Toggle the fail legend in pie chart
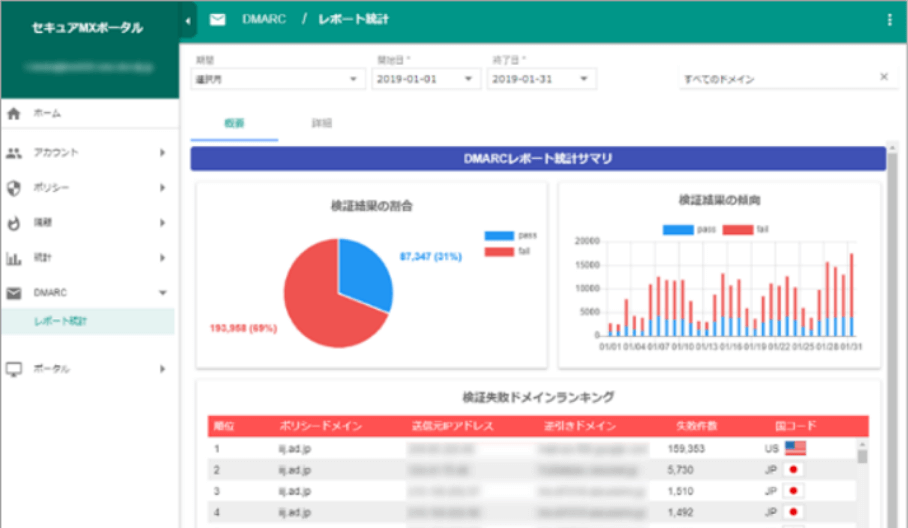Viewport: 908px width, 528px height. [498, 251]
